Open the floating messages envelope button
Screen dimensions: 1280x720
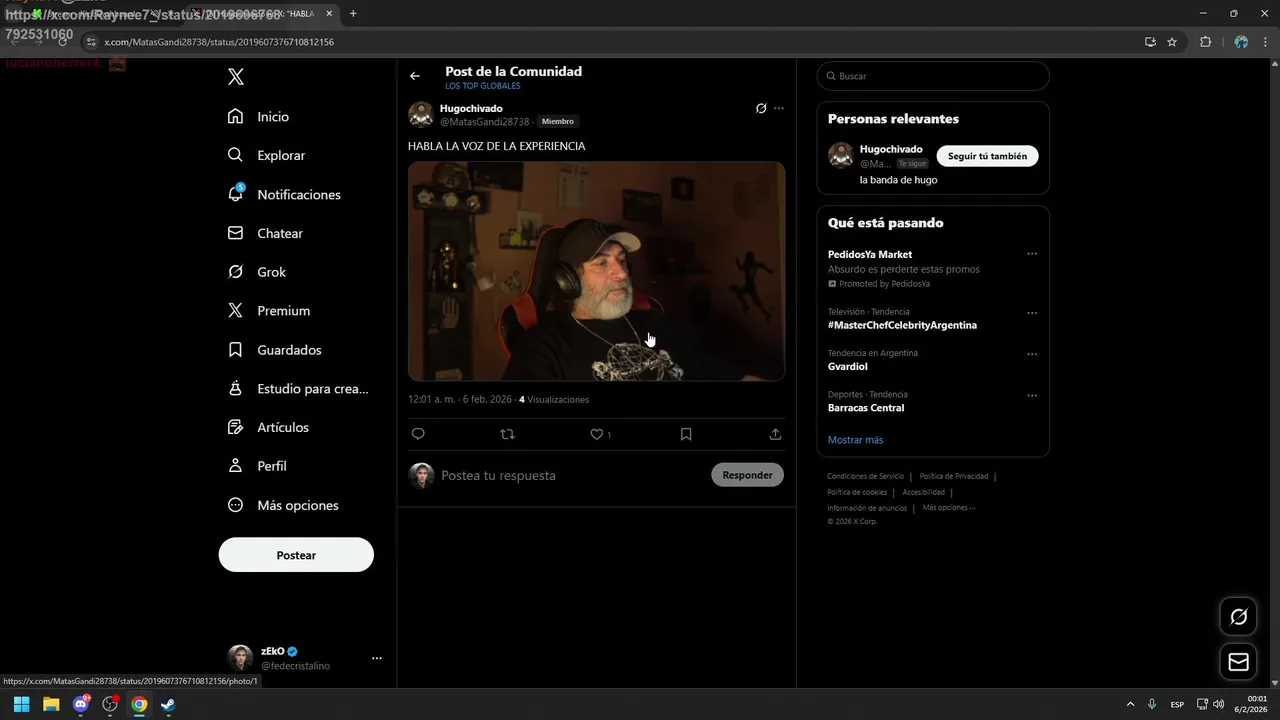coord(1238,661)
